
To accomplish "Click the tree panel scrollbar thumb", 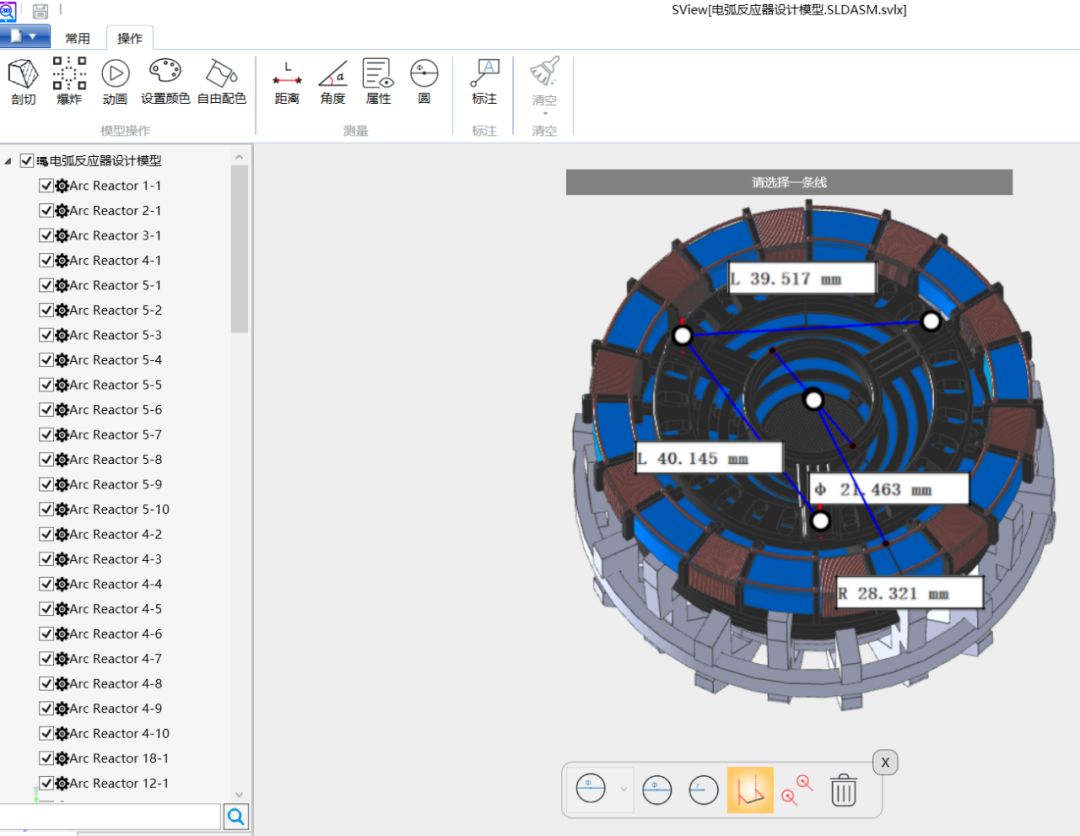I will point(239,249).
